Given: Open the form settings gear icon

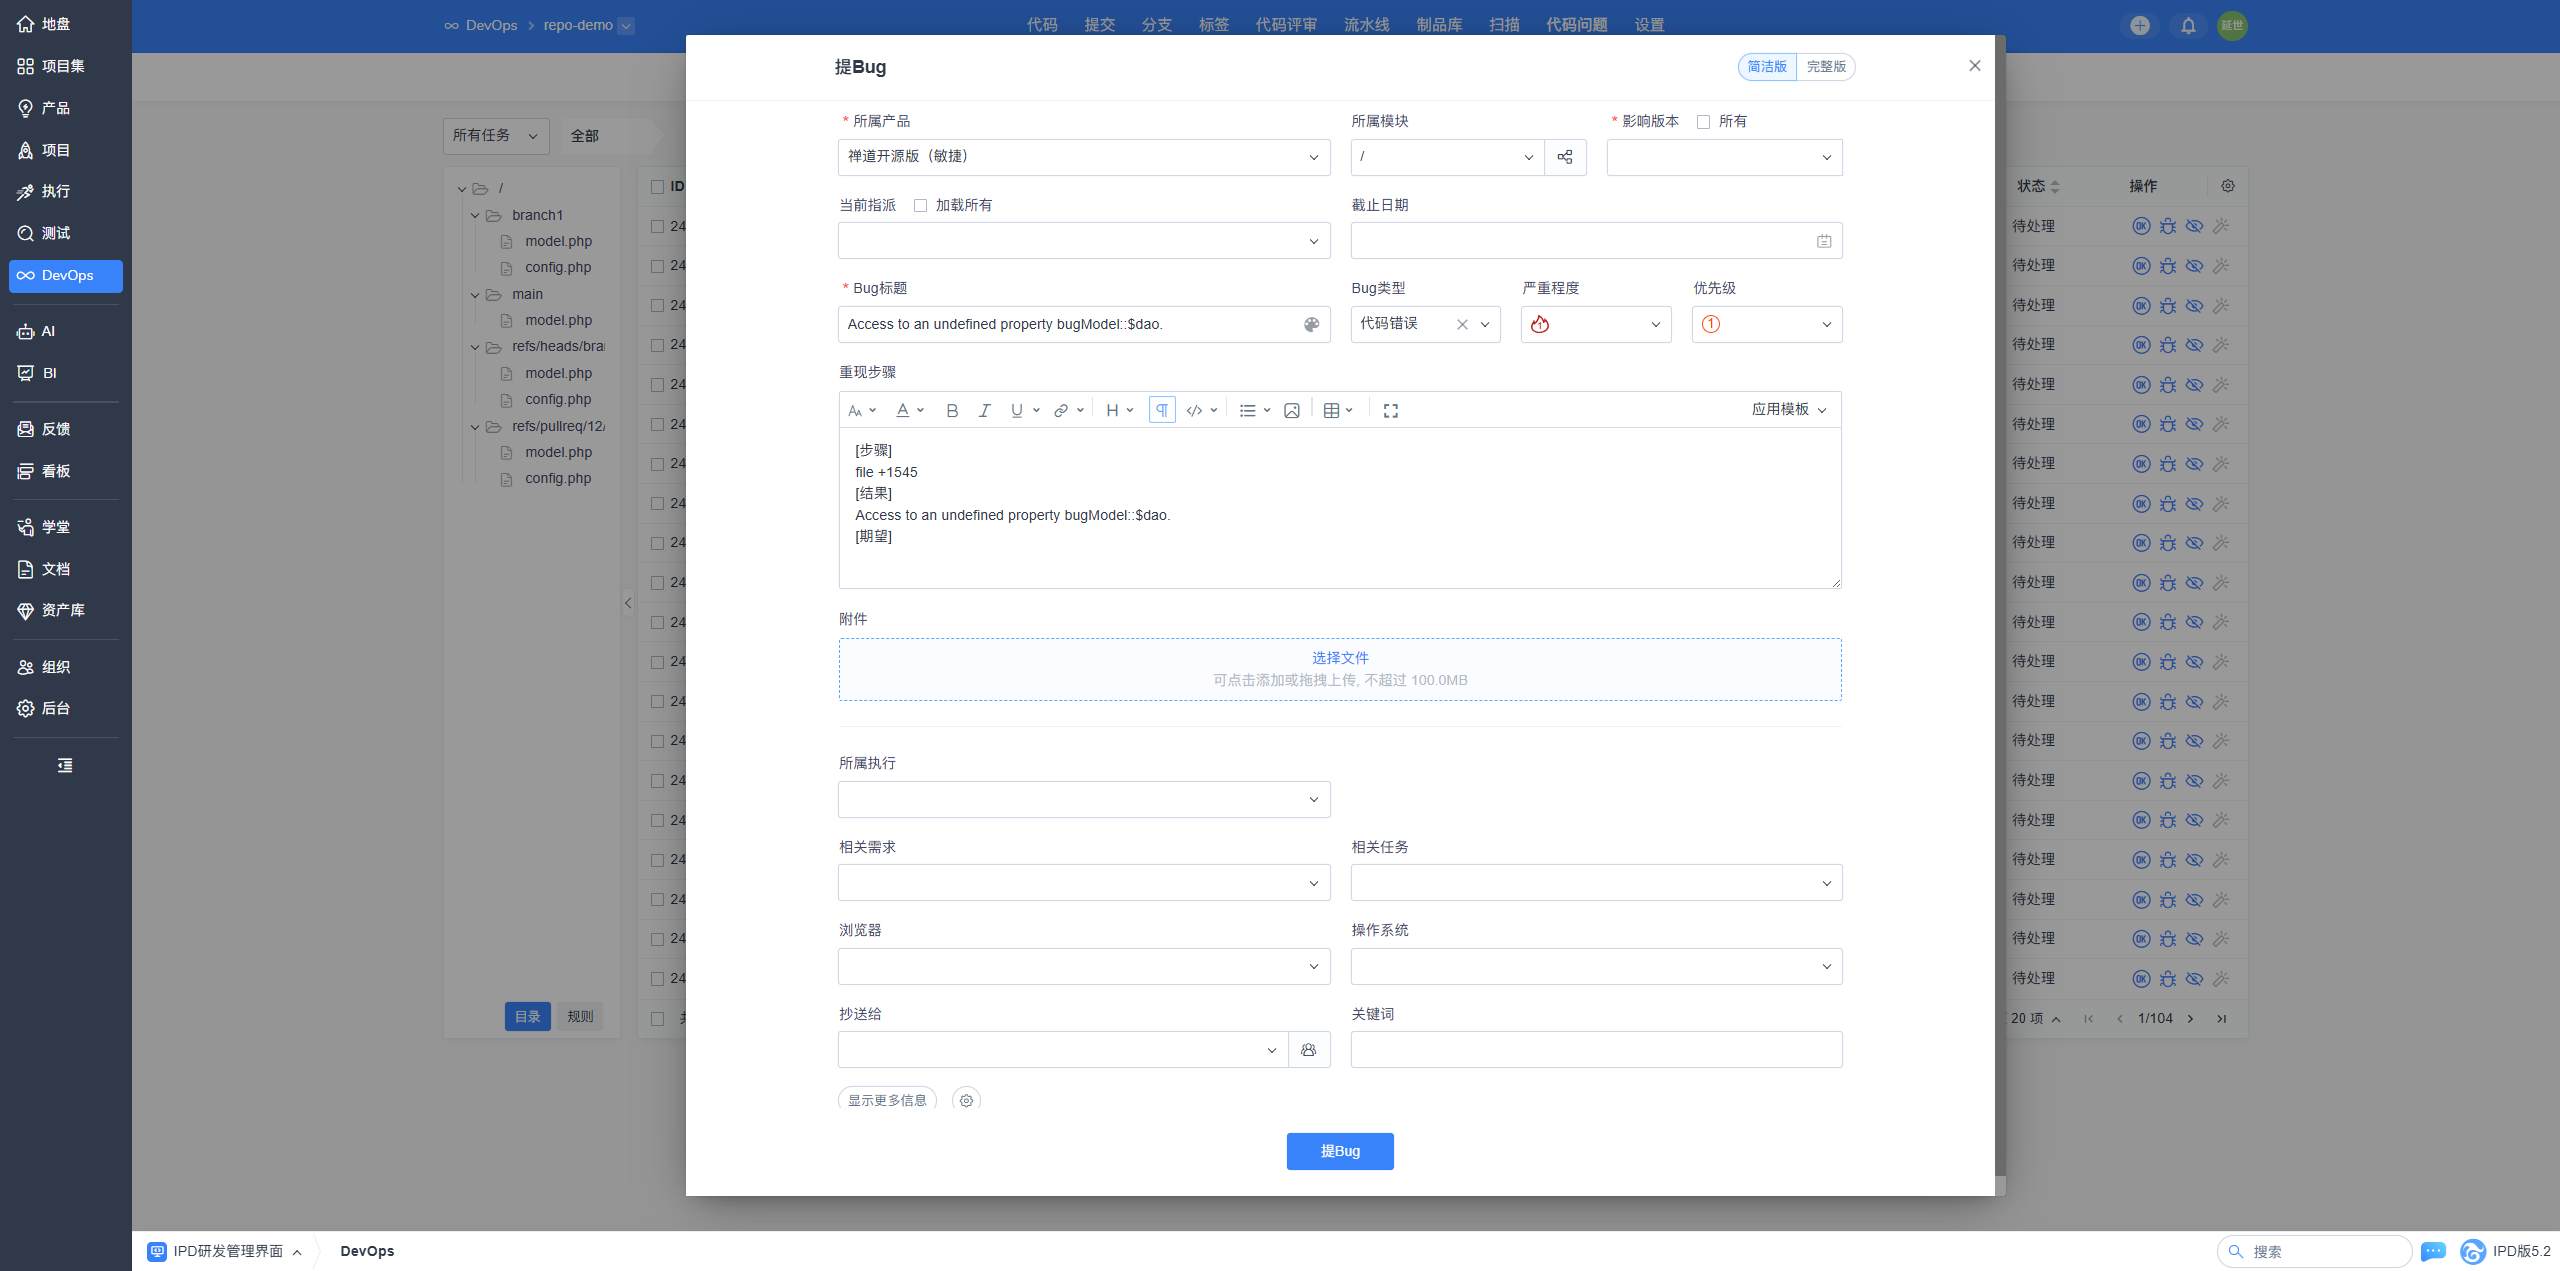Looking at the screenshot, I should pos(966,1100).
